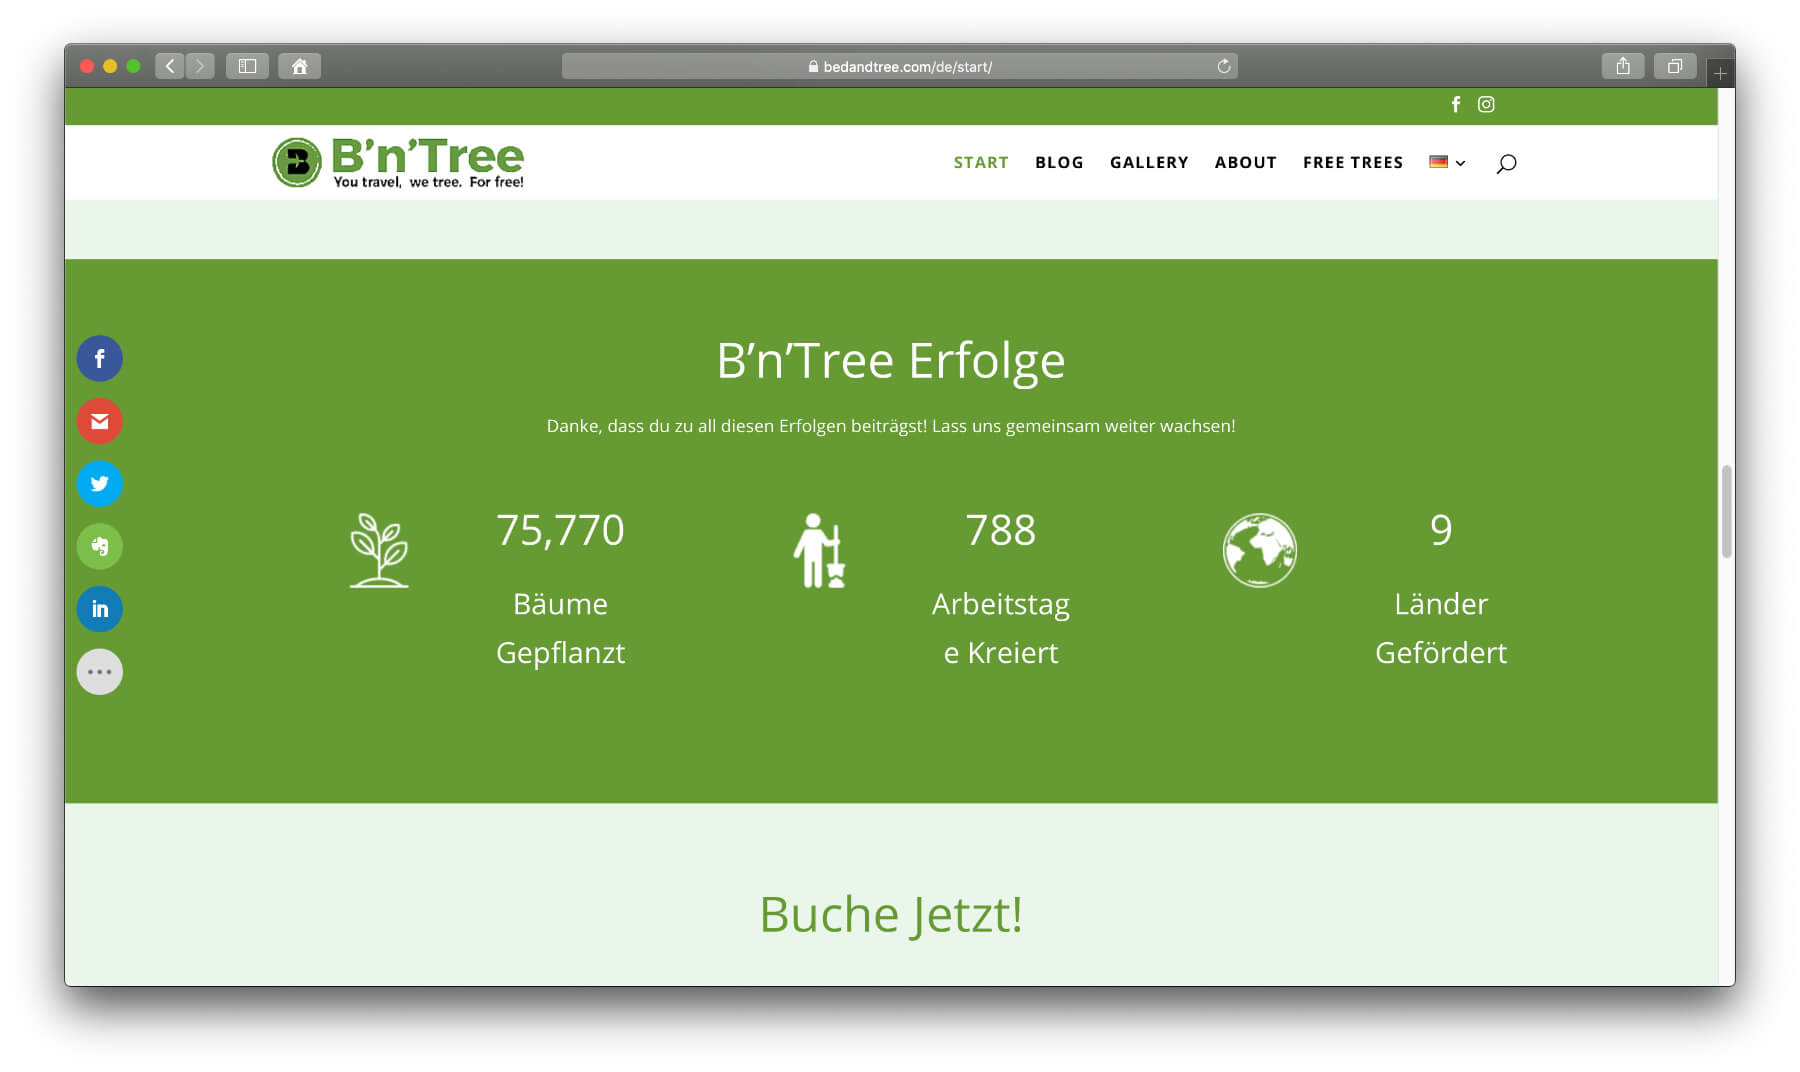
Task: Share on Twitter using sidebar icon
Action: [100, 484]
